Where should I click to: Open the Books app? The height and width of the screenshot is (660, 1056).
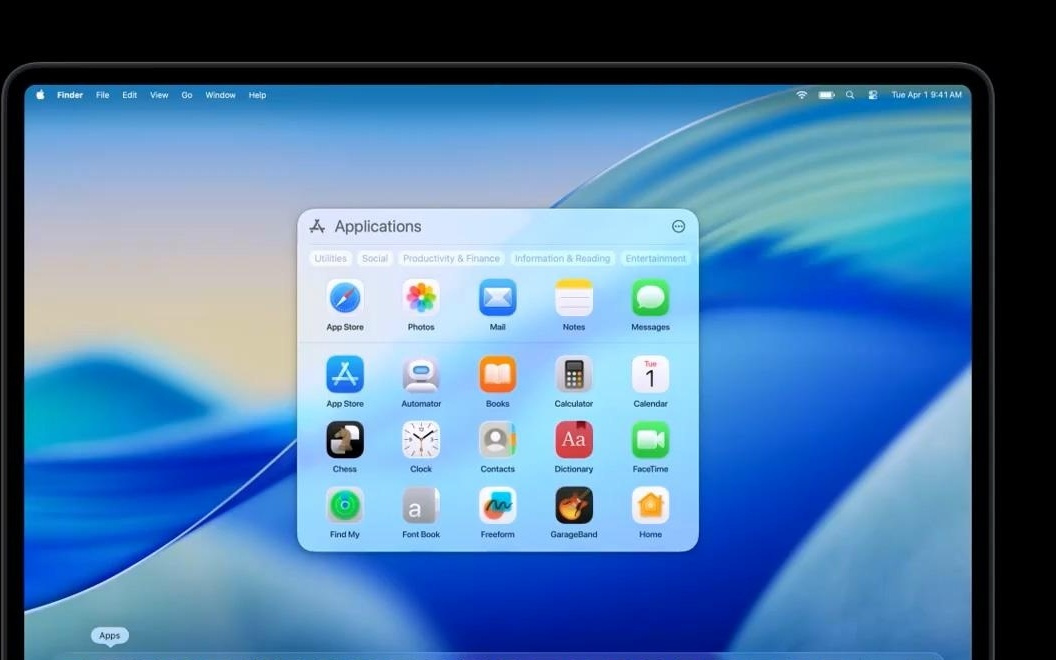[x=498, y=374]
